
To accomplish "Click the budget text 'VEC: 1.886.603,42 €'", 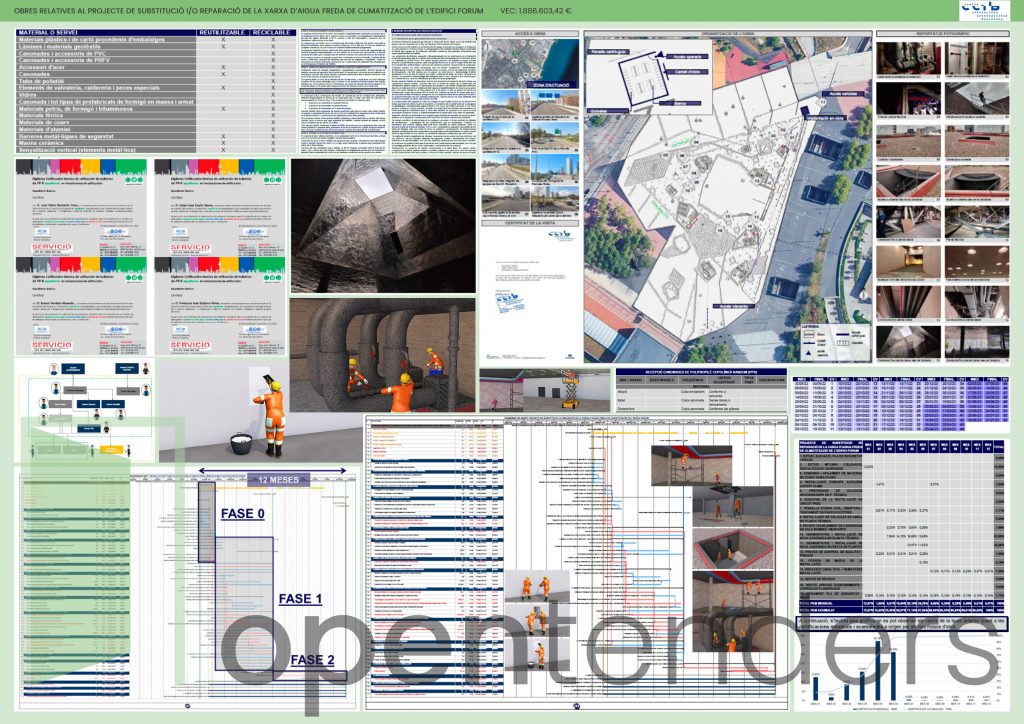I will click(536, 10).
